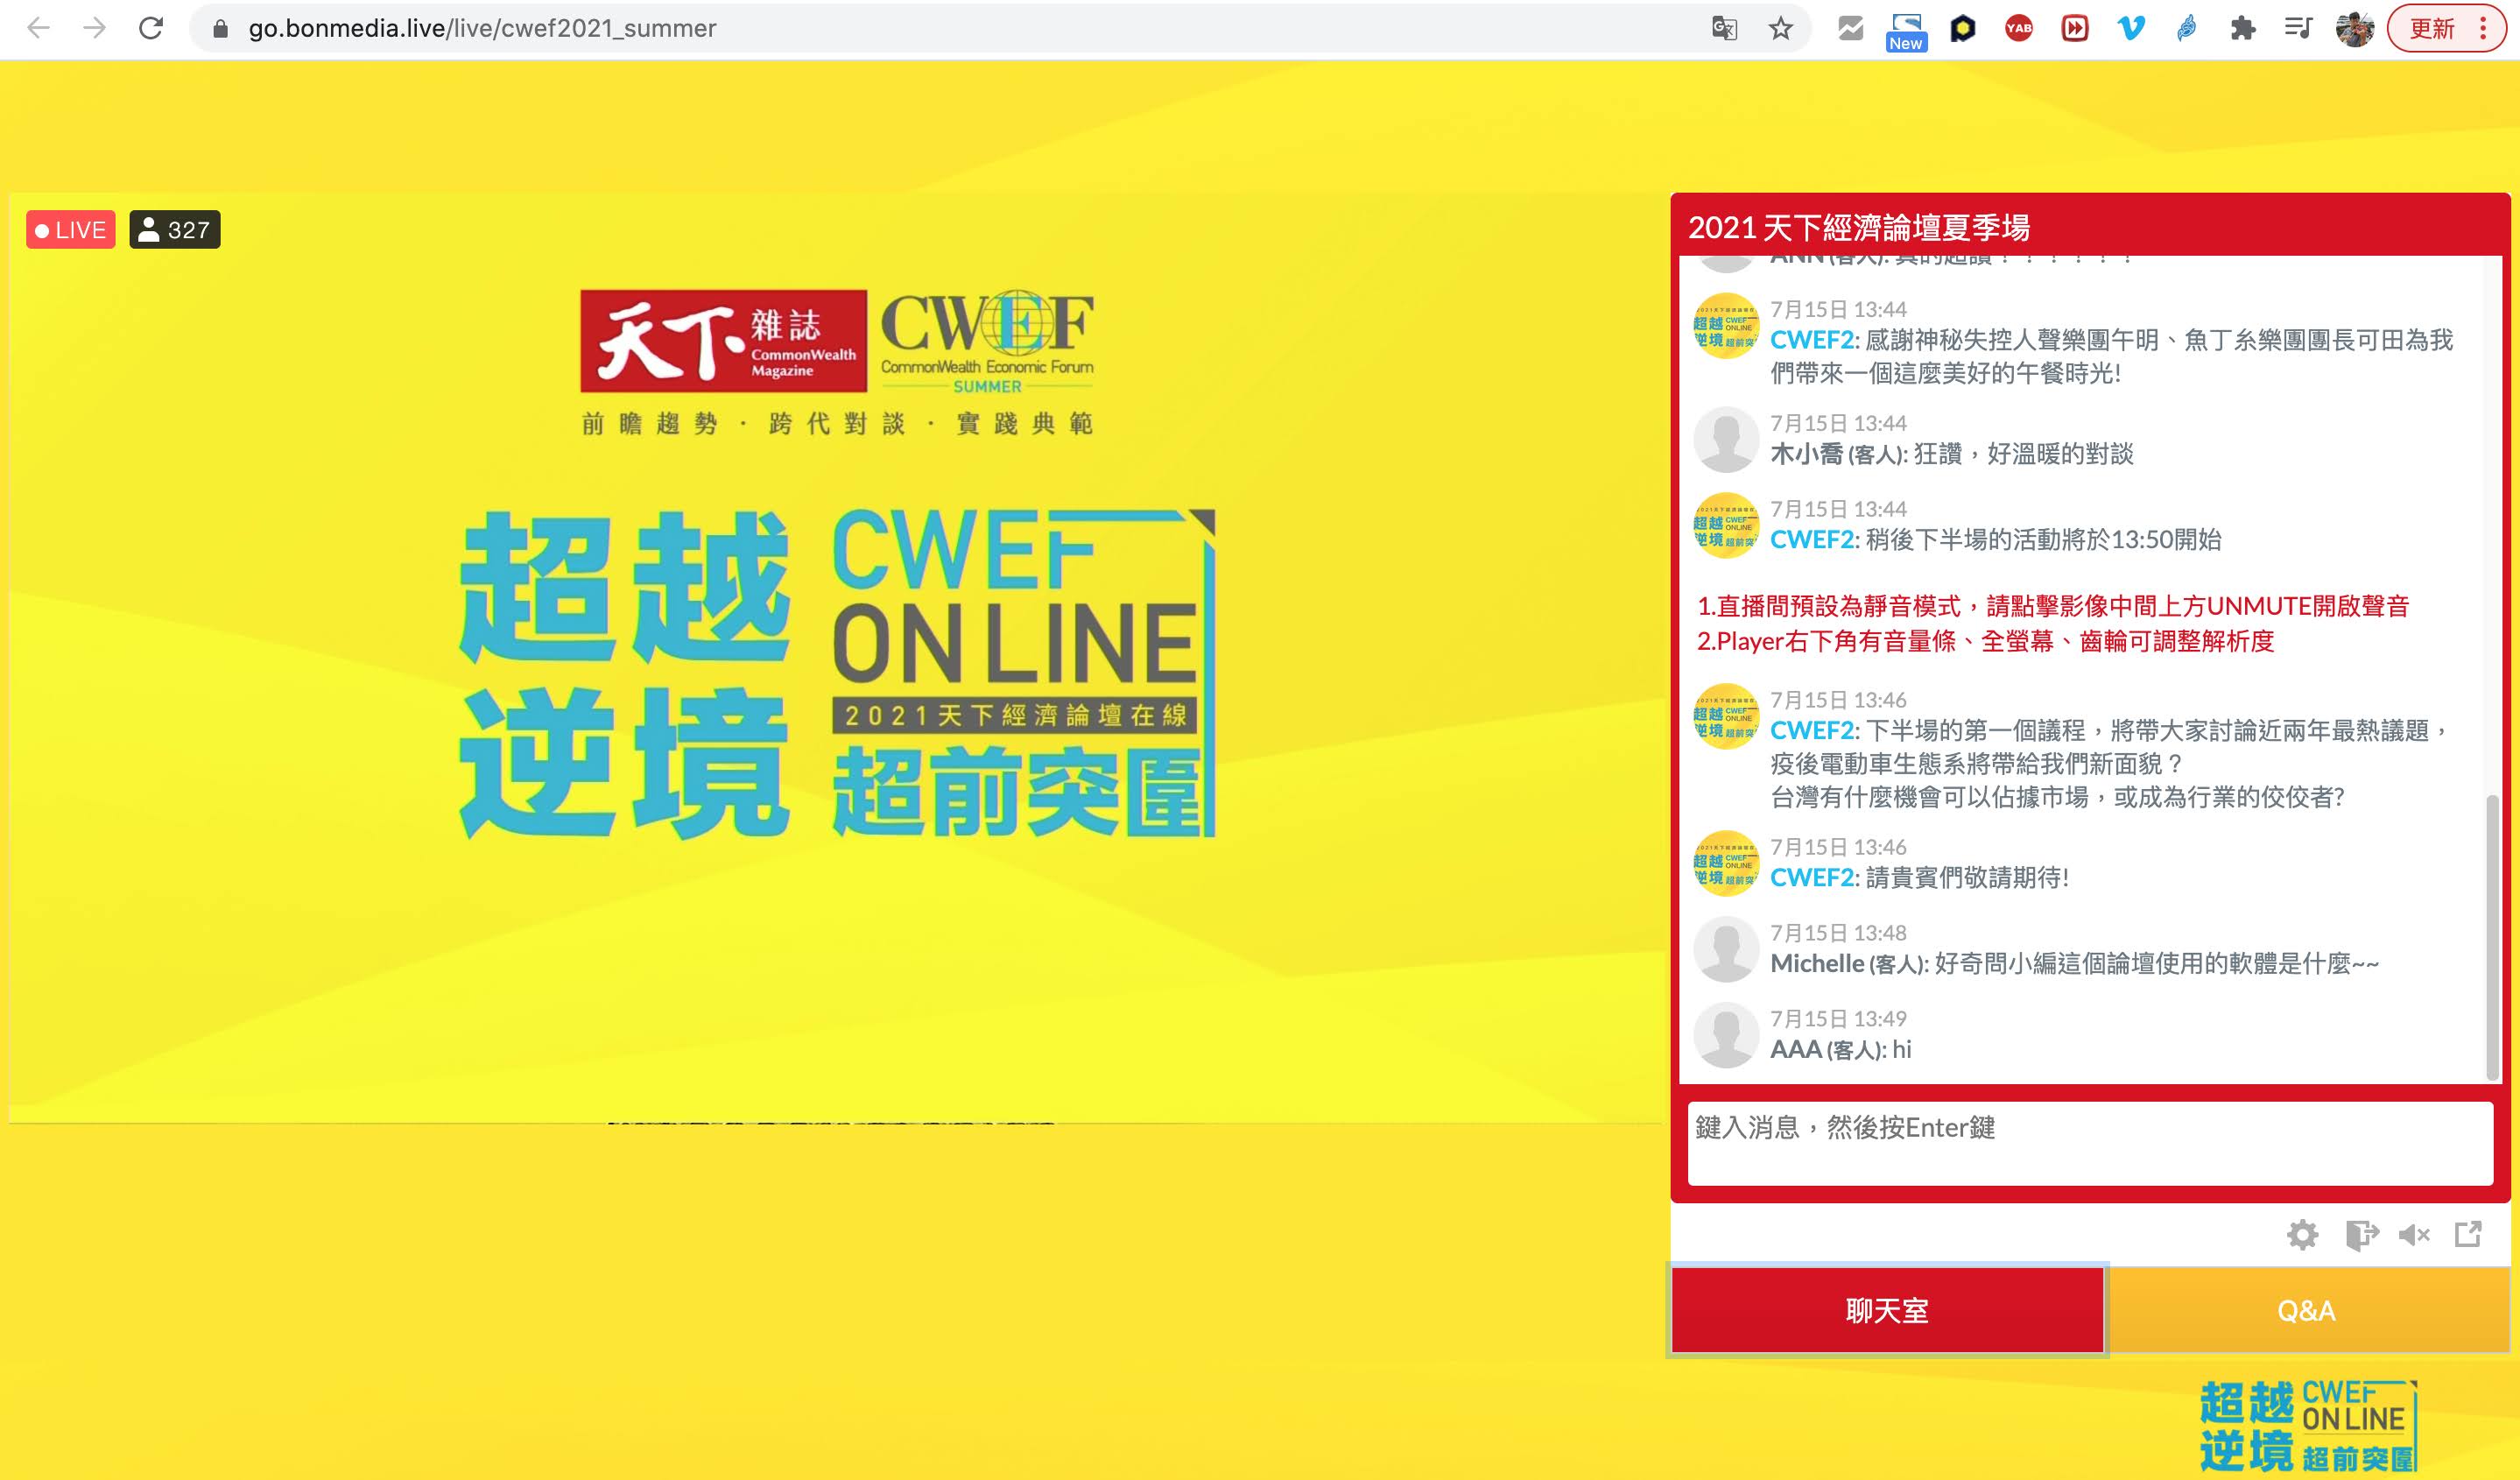The width and height of the screenshot is (2520, 1480).
Task: Click the address bar URL
Action: [x=482, y=28]
